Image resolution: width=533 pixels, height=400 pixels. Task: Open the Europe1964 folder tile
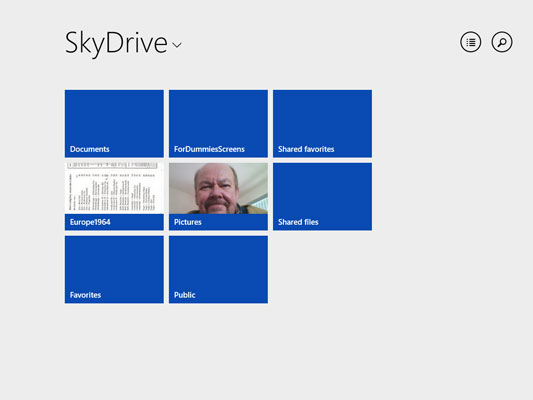pyautogui.click(x=114, y=196)
